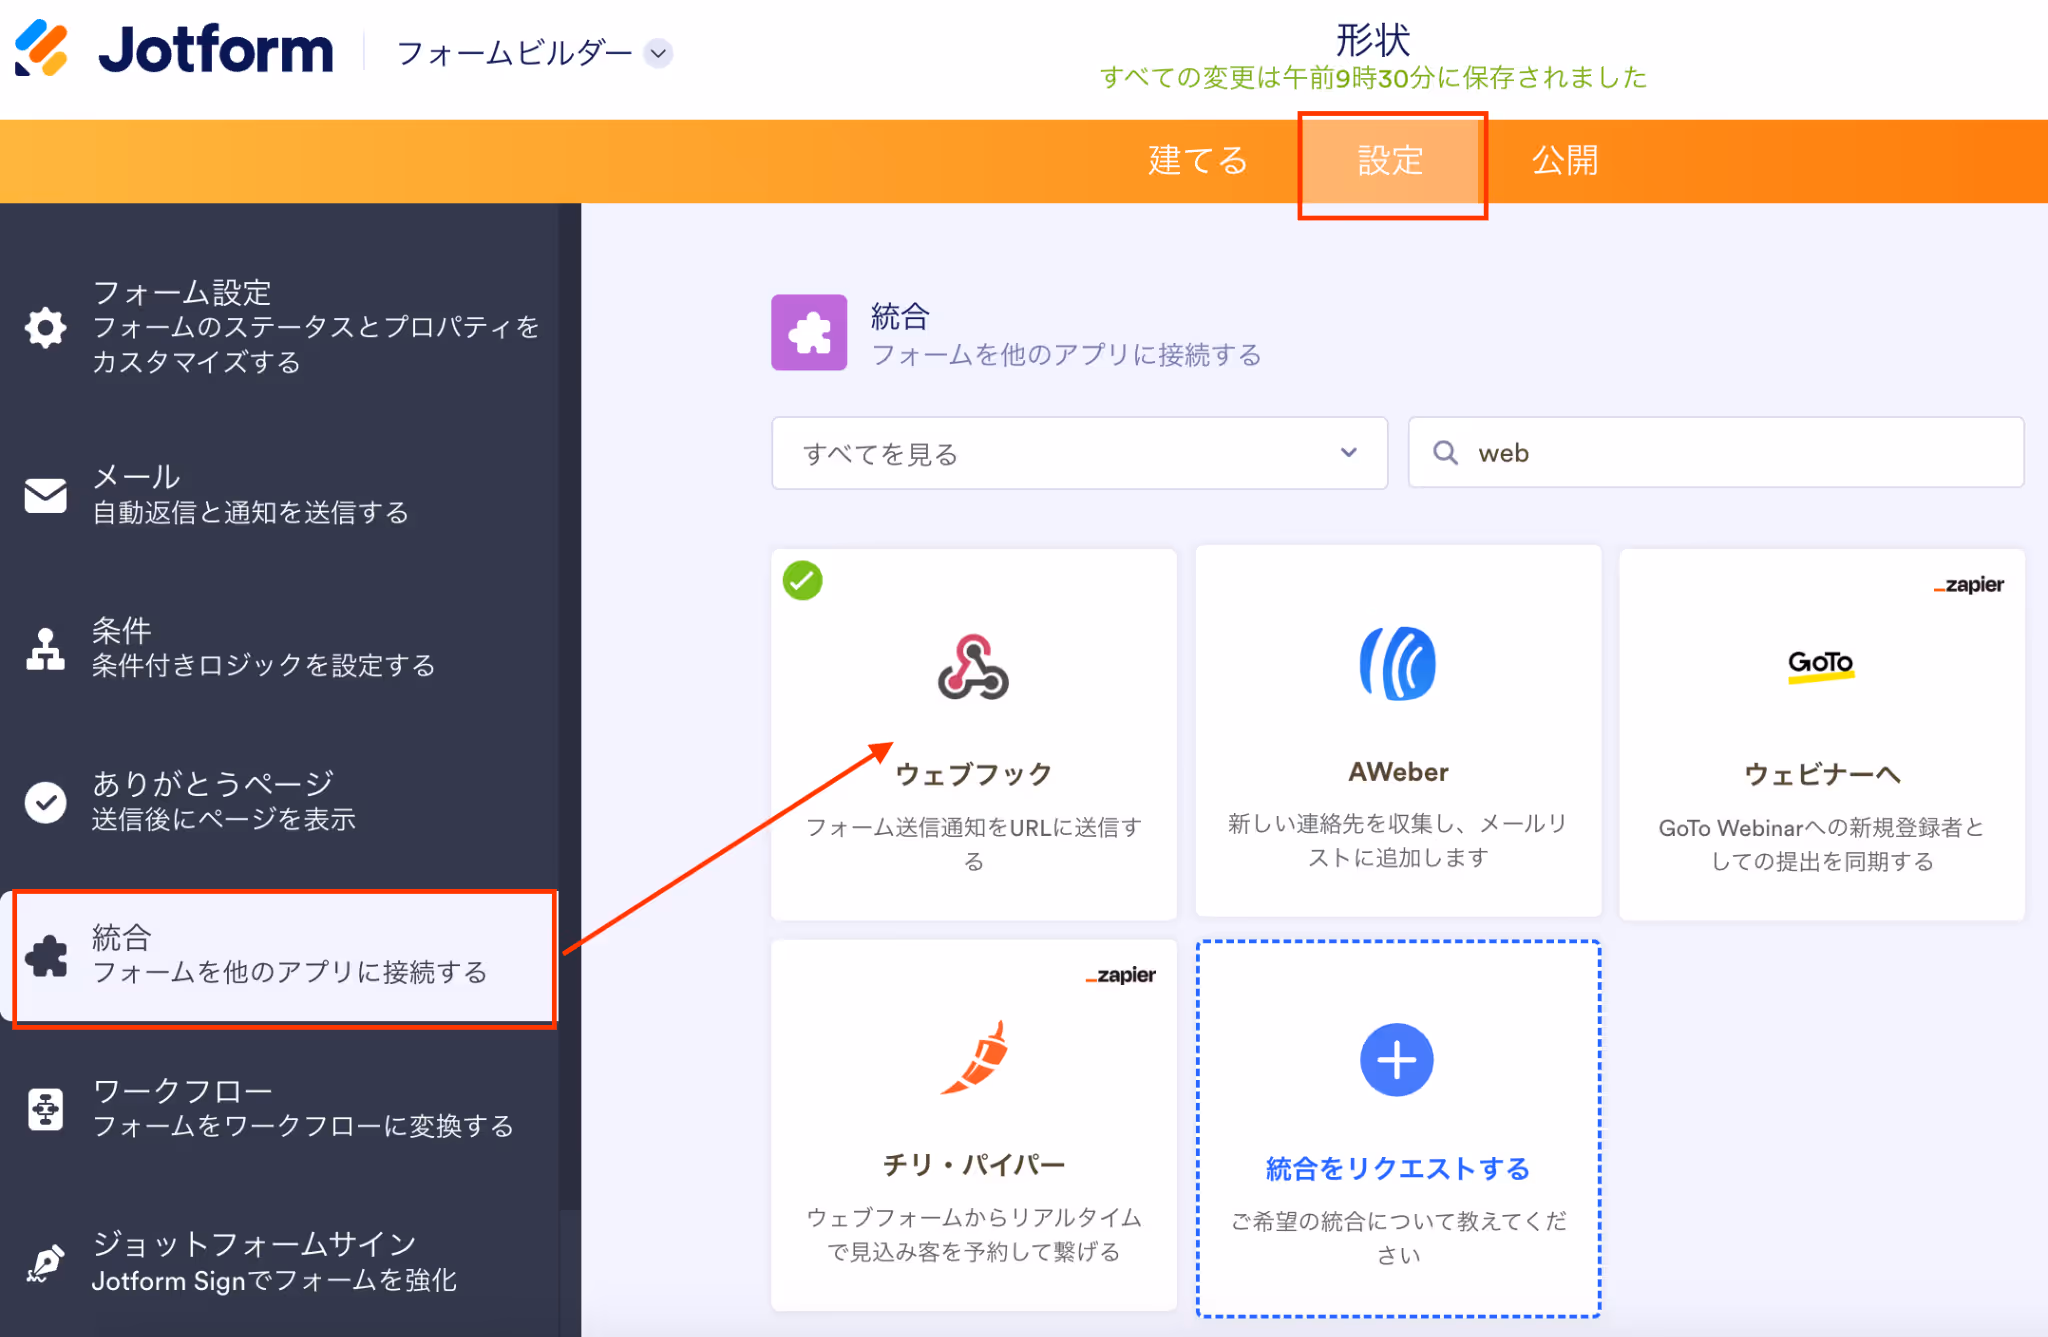The image size is (2048, 1337).
Task: Expand the フォームビルダー dropdown chevron
Action: 658,53
